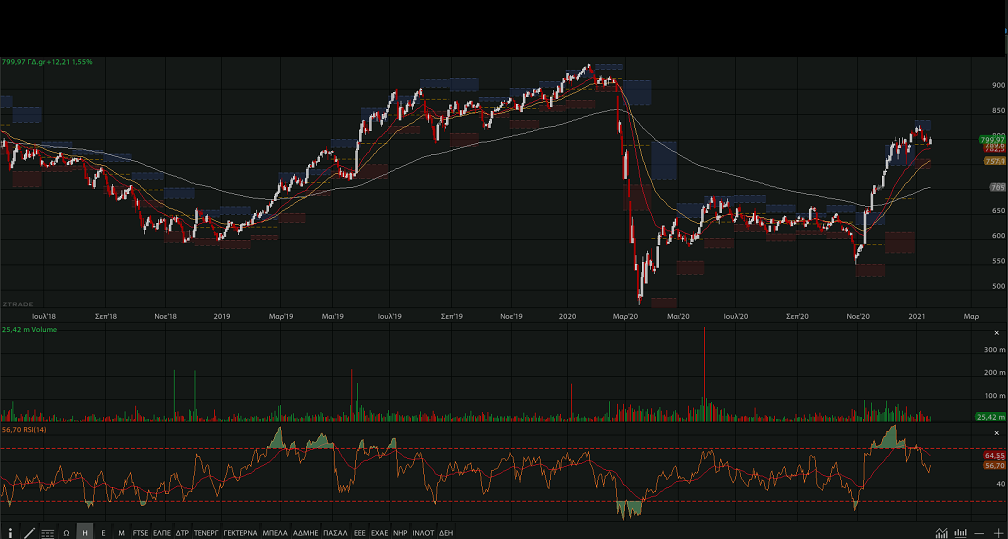Click the 650 price axis label

coord(998,211)
